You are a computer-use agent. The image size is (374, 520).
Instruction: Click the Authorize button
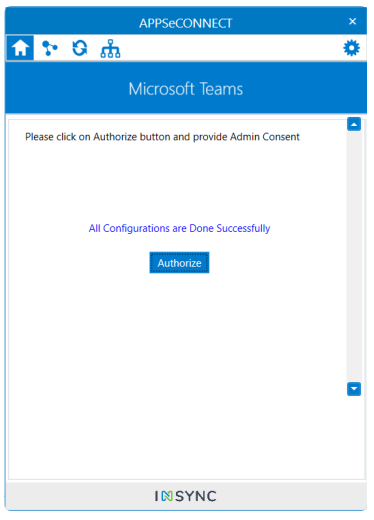click(x=179, y=263)
